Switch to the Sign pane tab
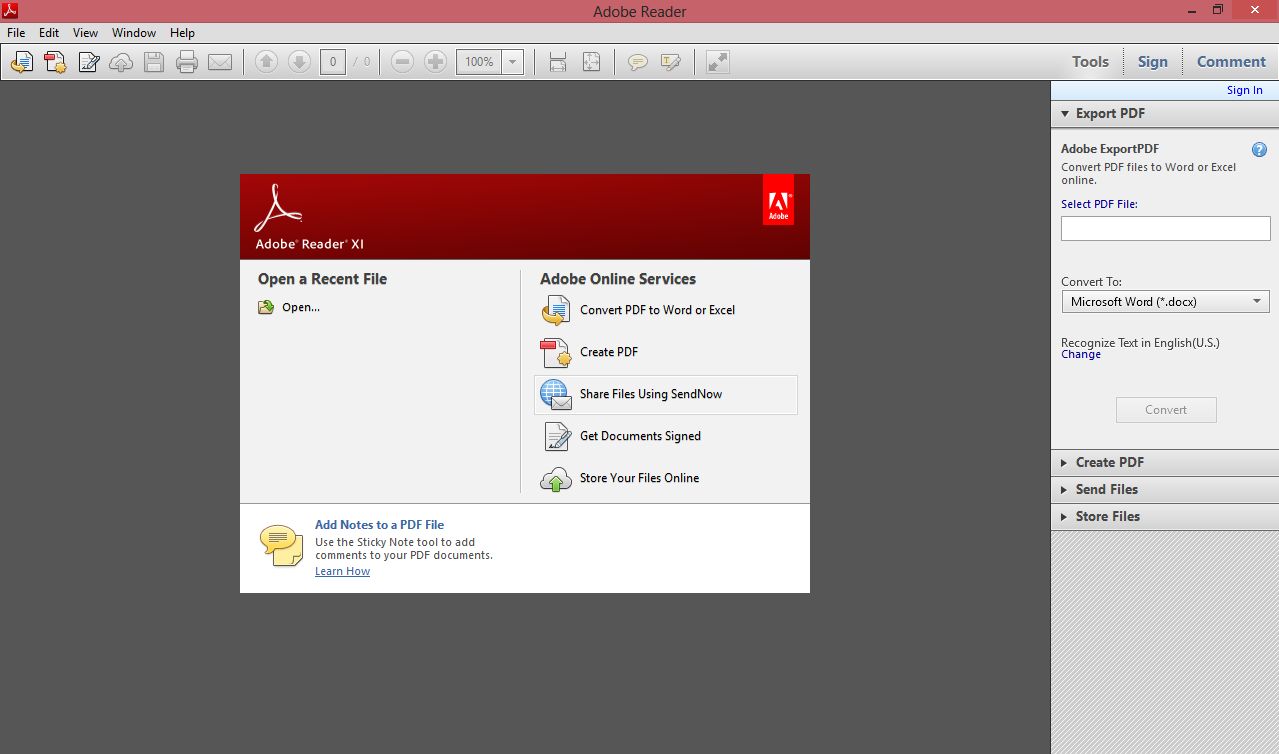The height and width of the screenshot is (754, 1279). 1152,62
